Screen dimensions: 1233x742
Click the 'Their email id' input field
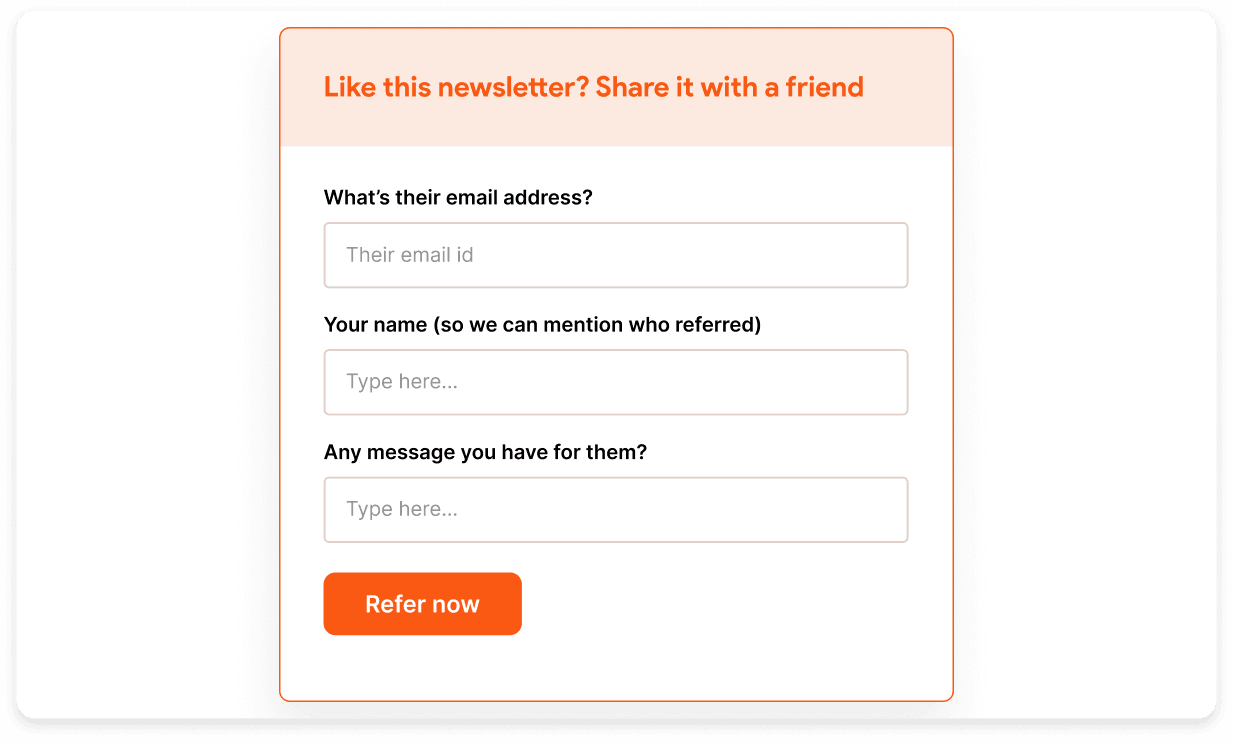[x=615, y=255]
